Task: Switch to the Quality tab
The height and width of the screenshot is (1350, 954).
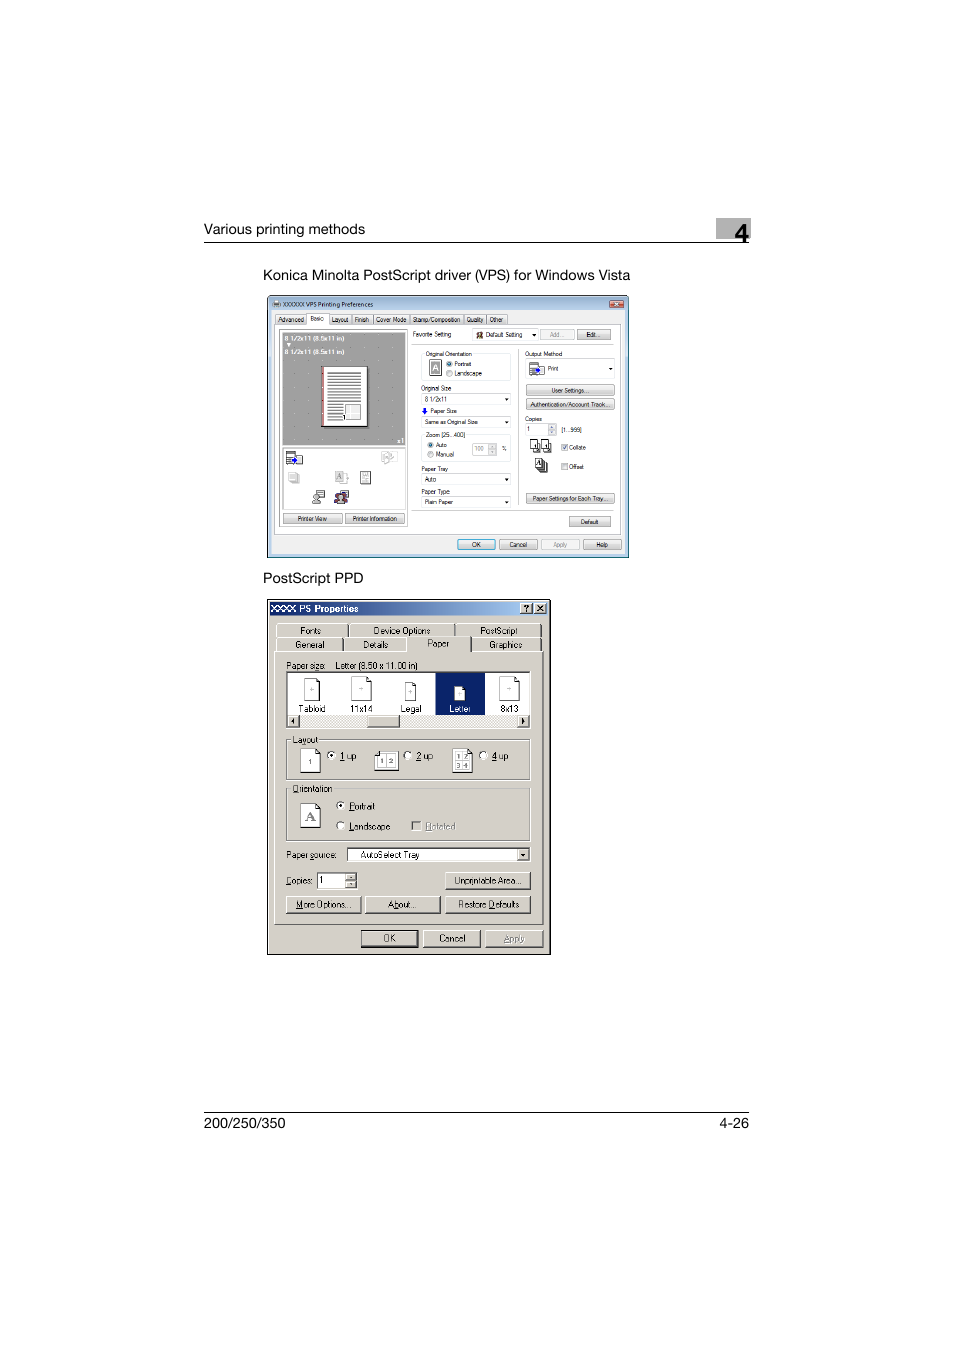Action: [x=475, y=320]
